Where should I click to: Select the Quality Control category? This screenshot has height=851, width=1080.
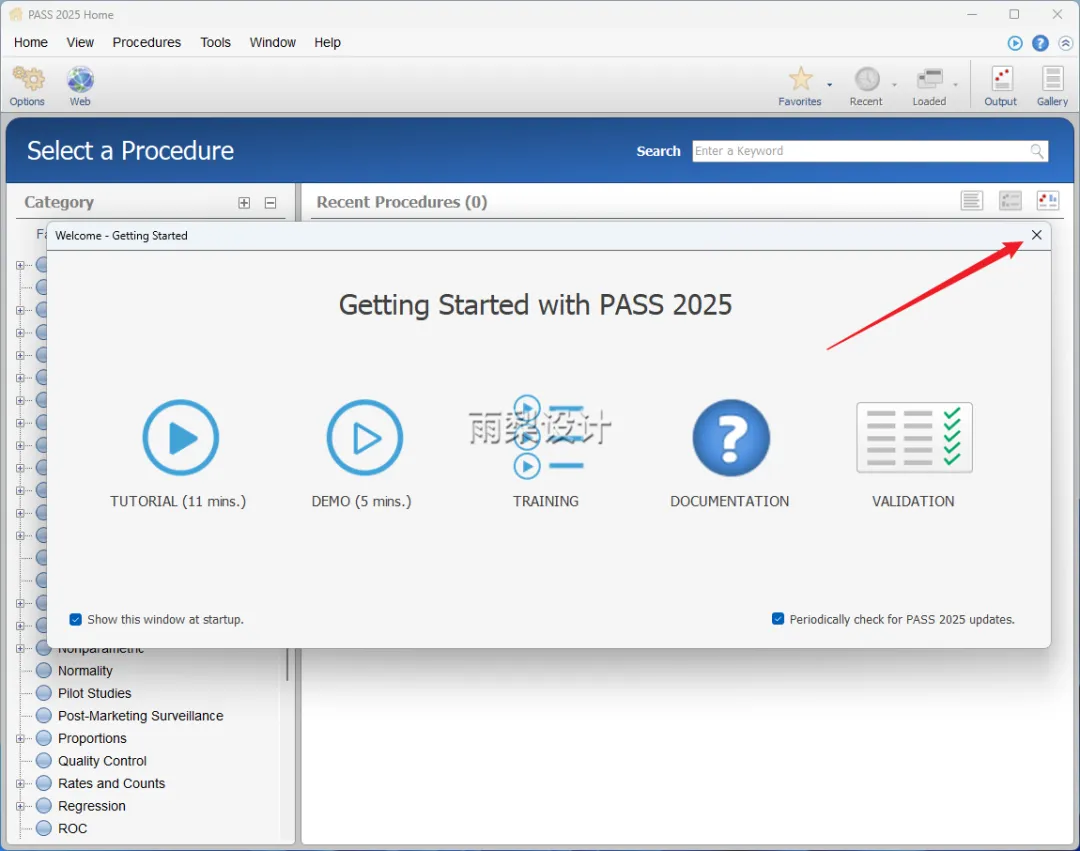click(102, 761)
